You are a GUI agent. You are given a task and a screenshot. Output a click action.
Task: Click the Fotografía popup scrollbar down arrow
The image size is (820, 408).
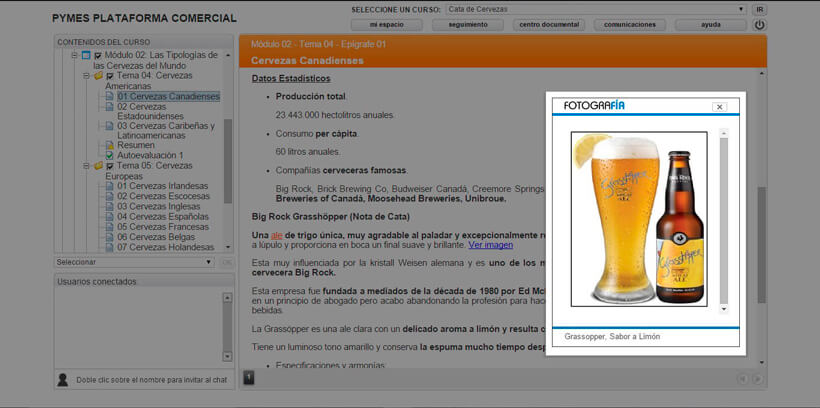click(x=724, y=309)
